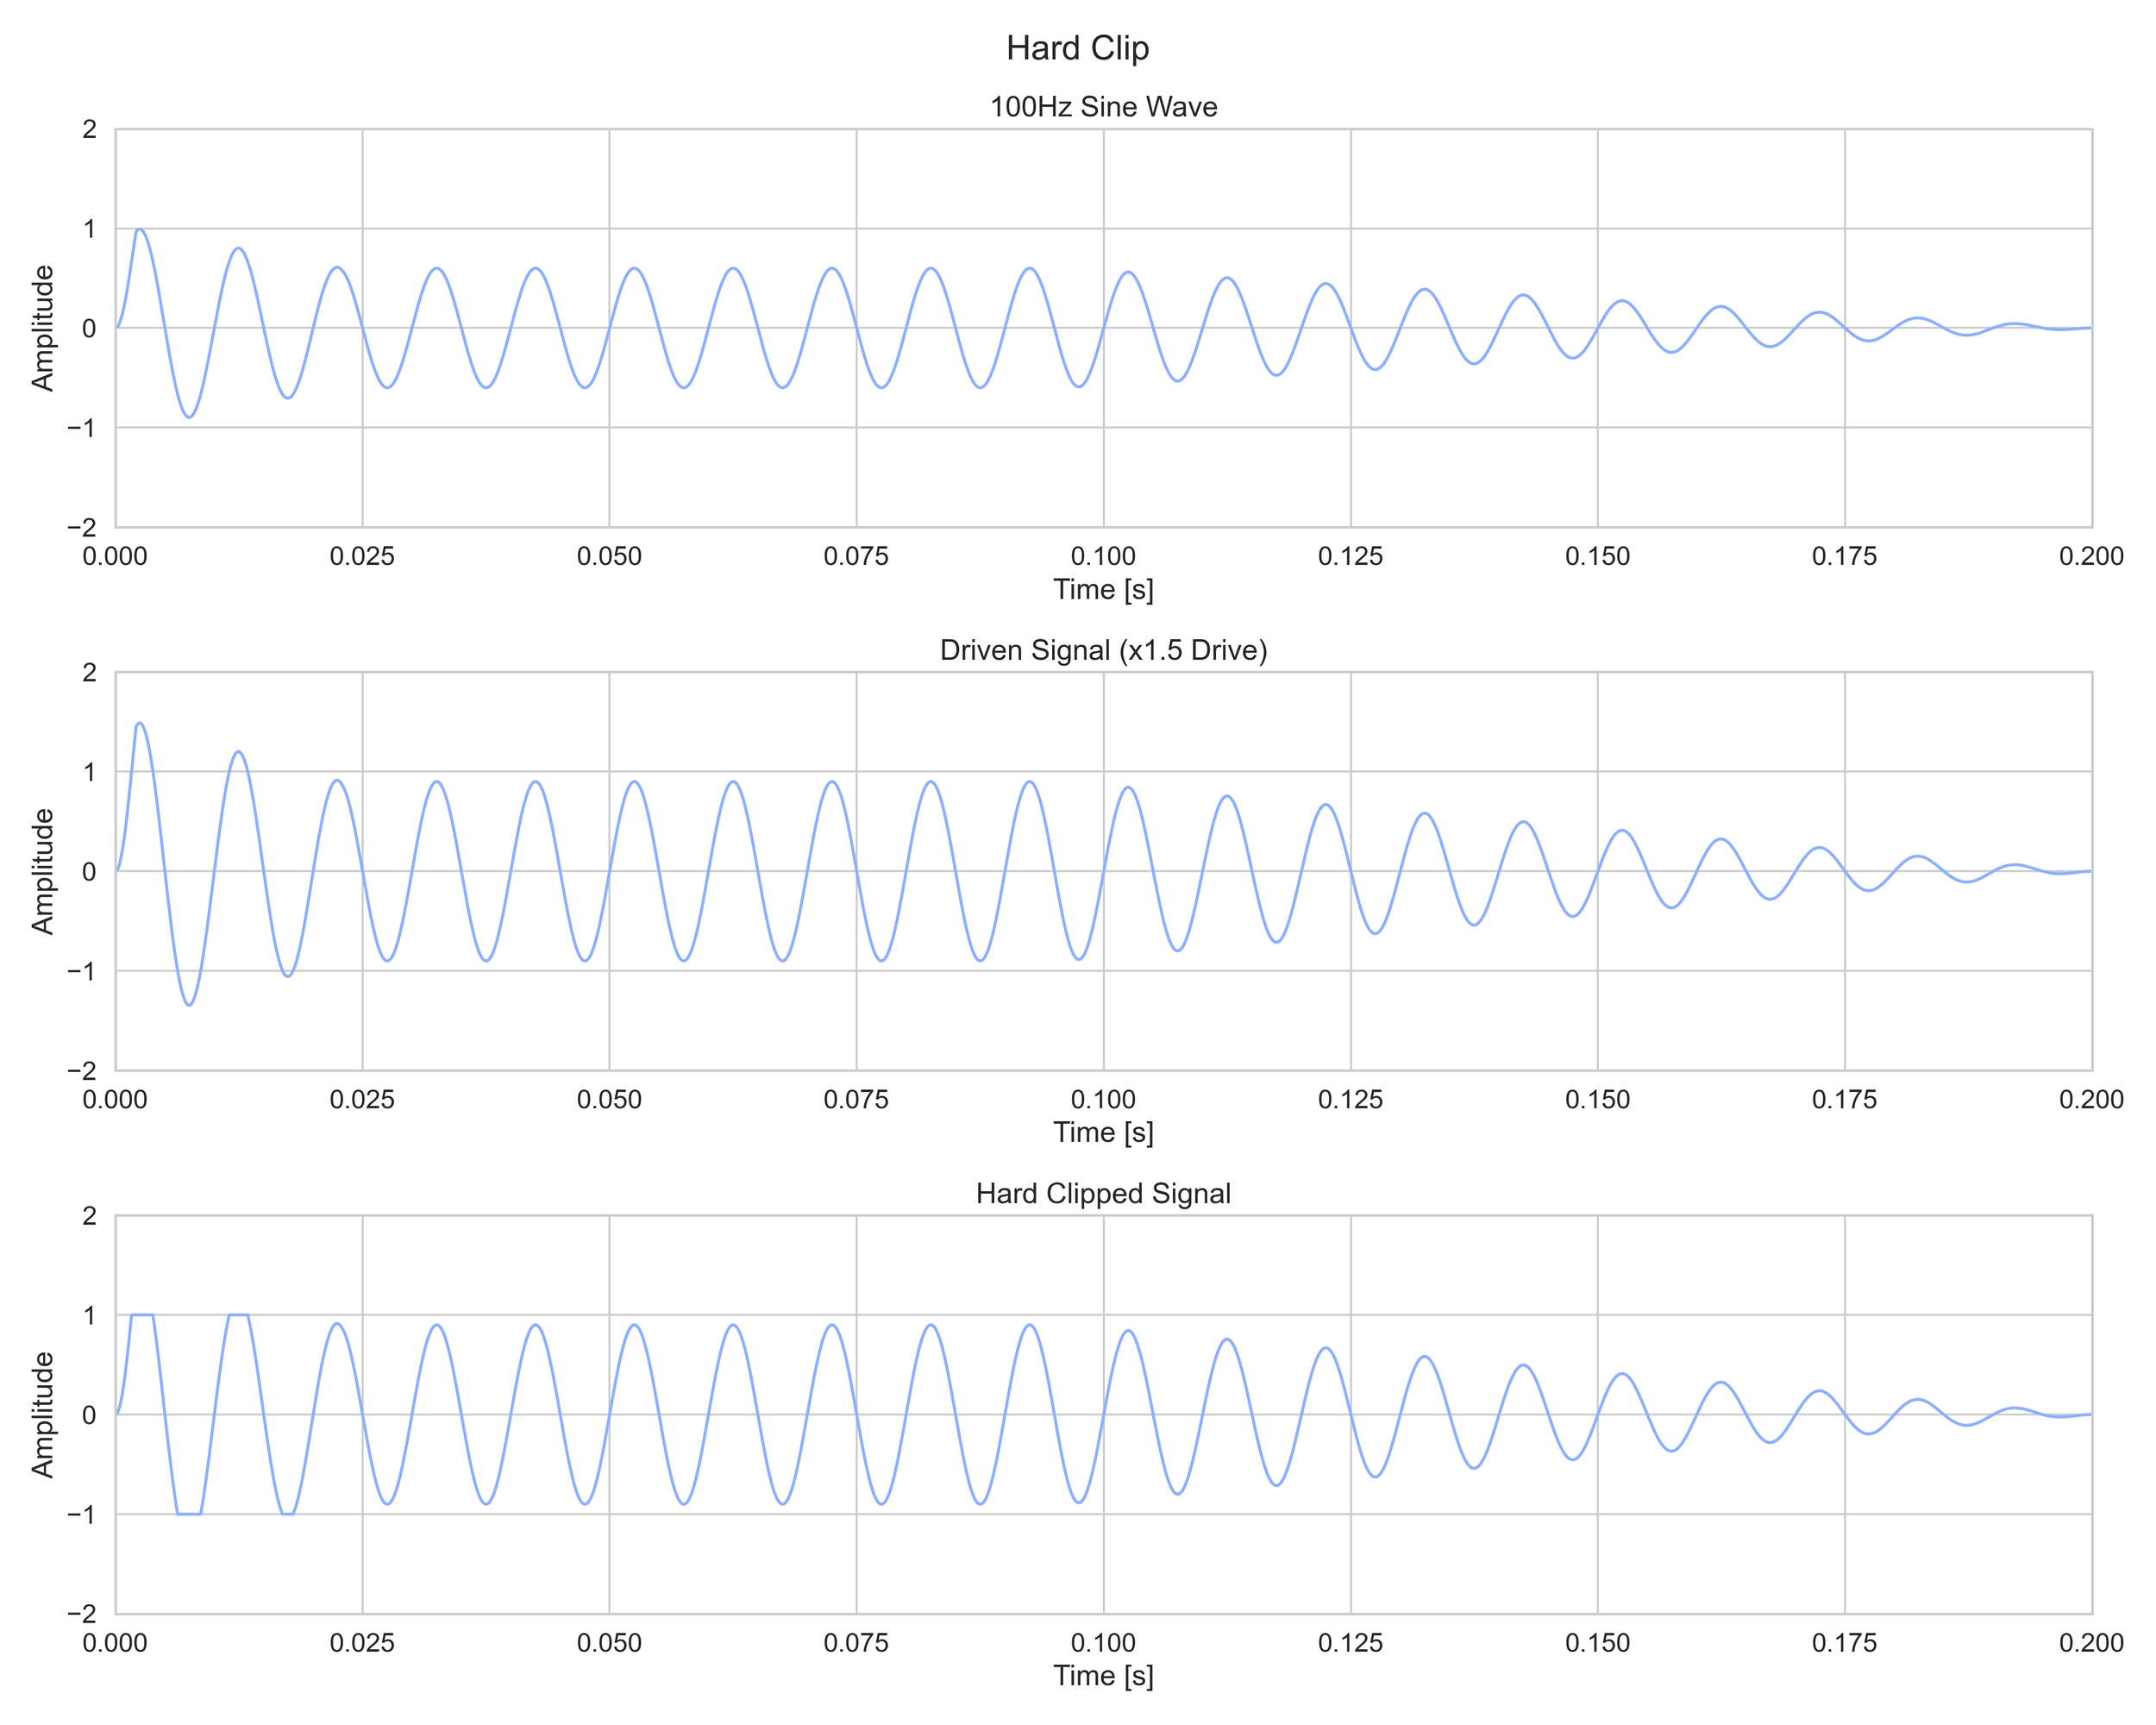Click the '2' y-tick on top plot
Viewport: 2156px width, 1725px height.
point(90,129)
